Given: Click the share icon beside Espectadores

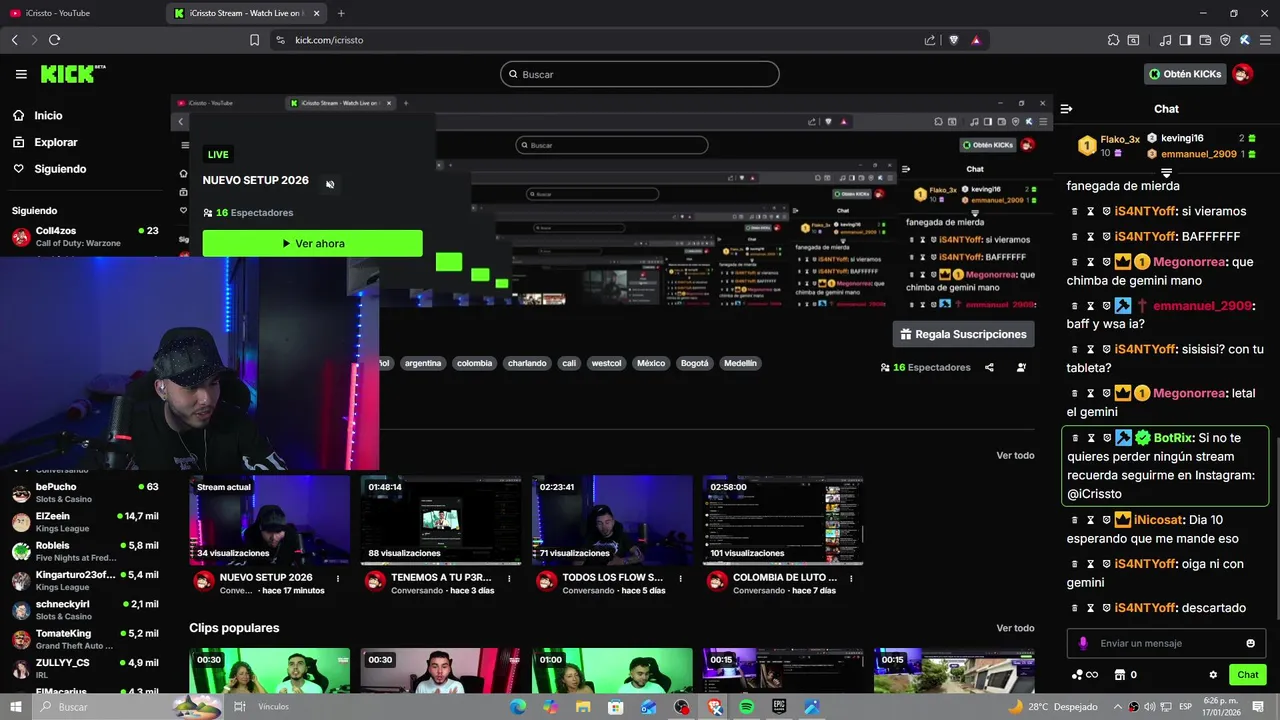Looking at the screenshot, I should click(989, 367).
